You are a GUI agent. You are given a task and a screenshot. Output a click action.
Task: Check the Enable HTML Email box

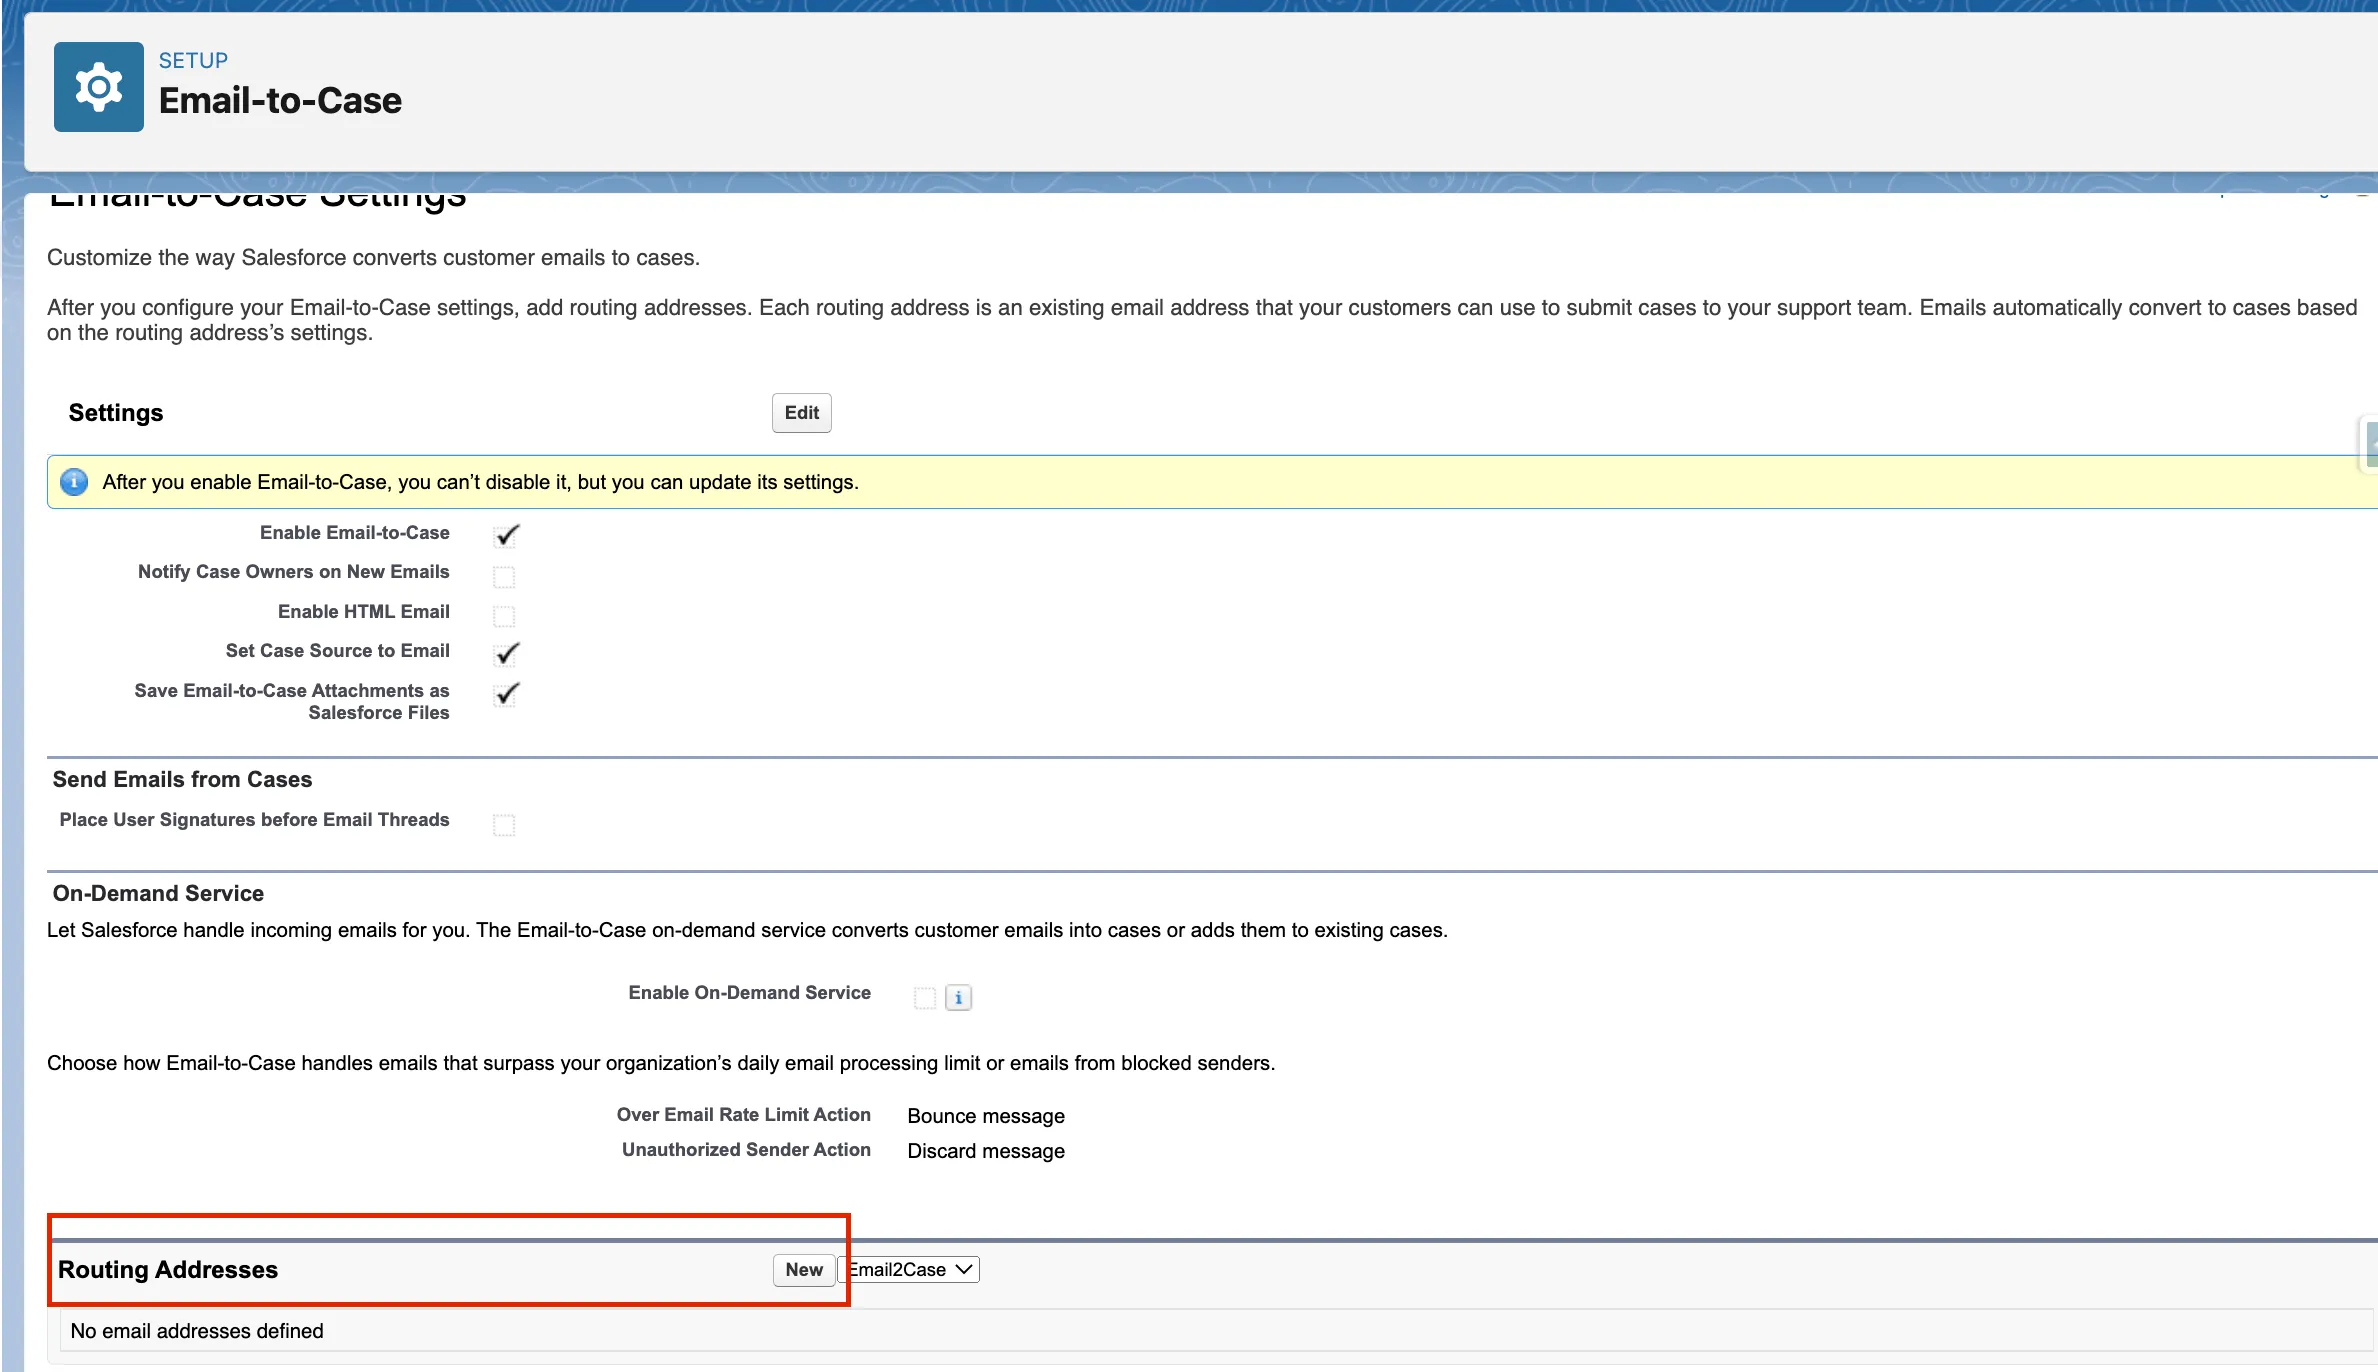tap(504, 615)
